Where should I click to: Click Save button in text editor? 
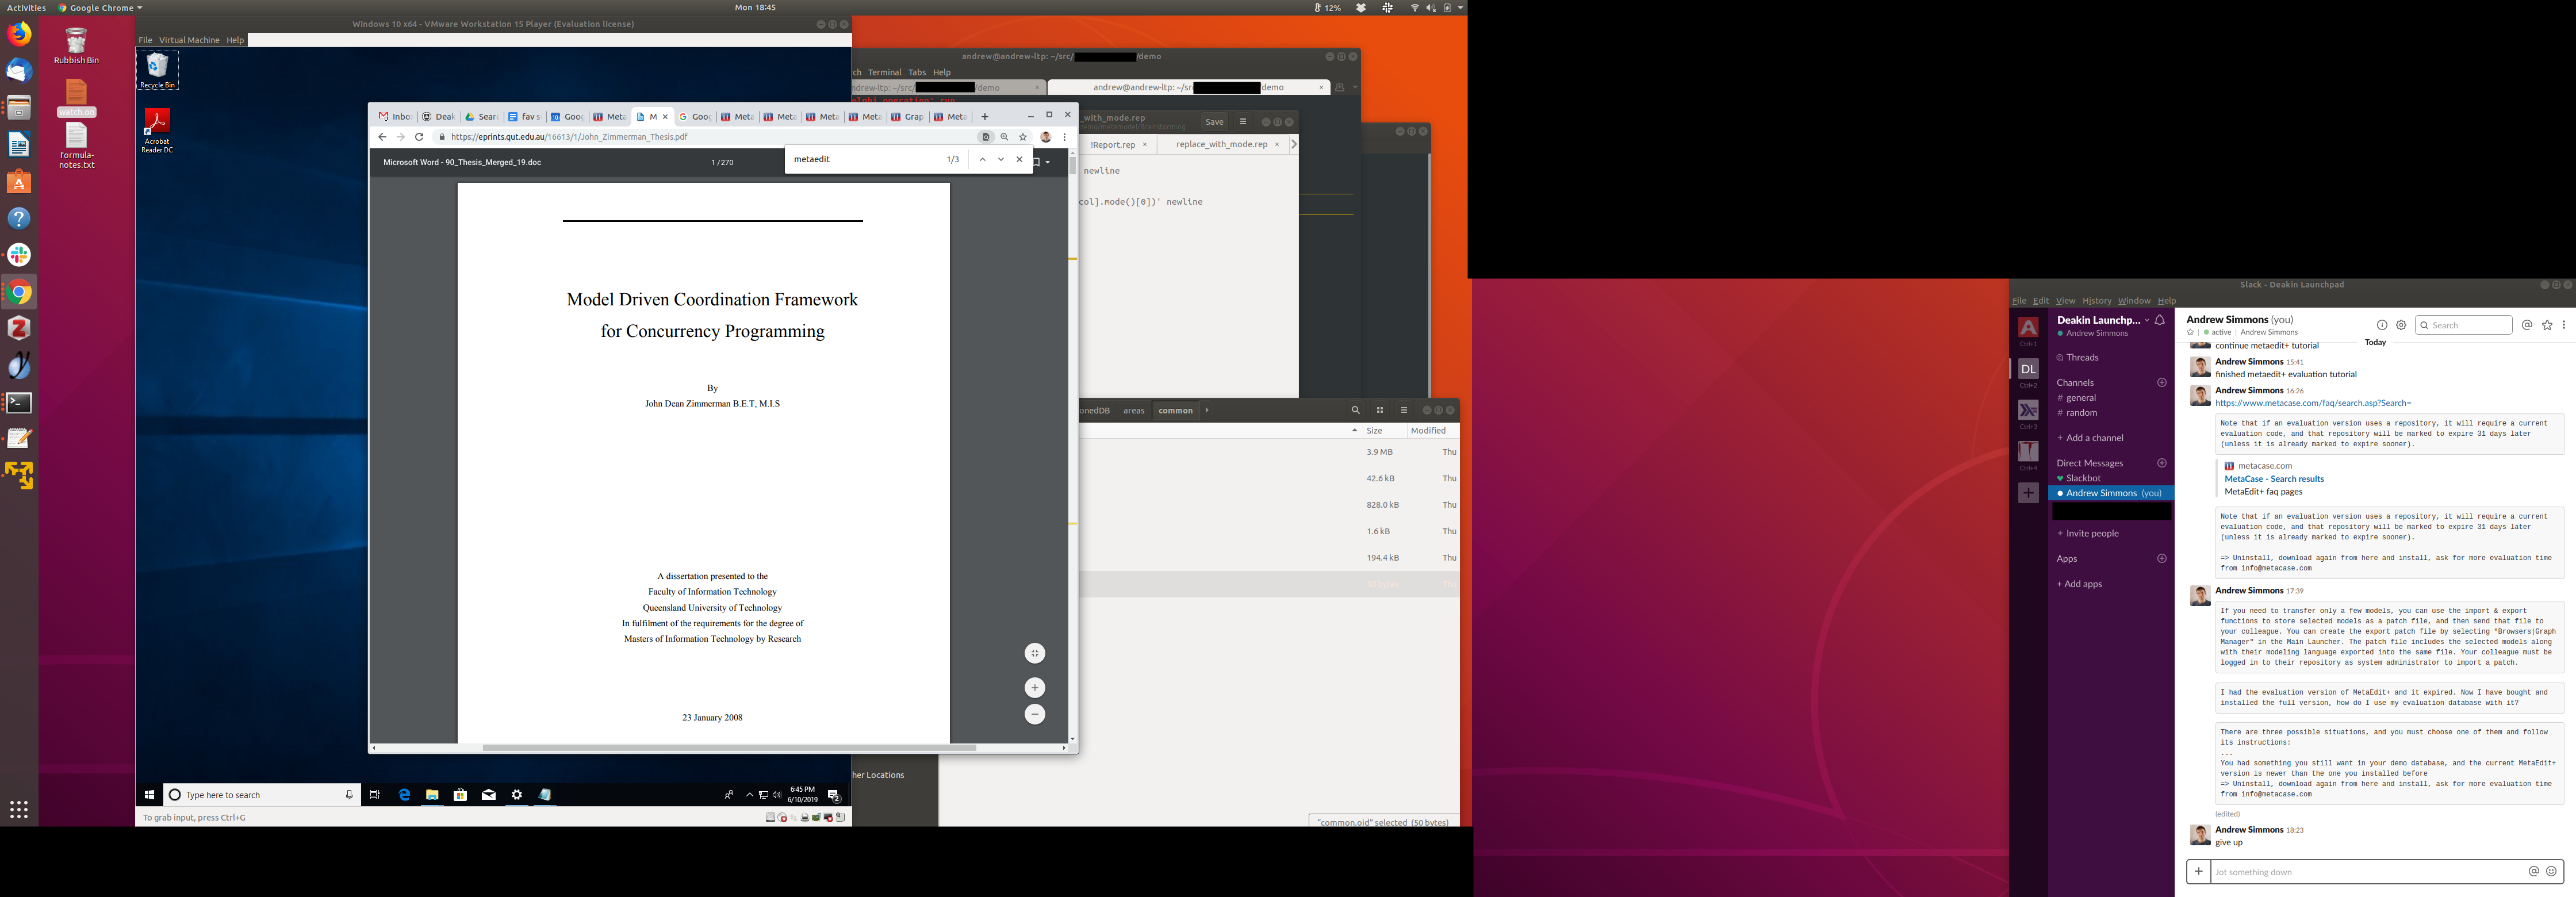(x=1214, y=122)
